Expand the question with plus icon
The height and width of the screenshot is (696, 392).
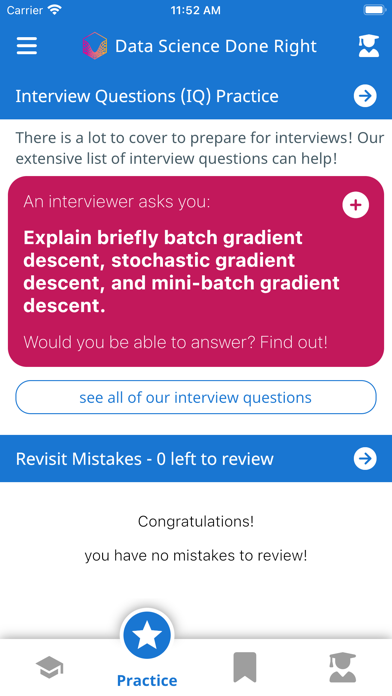pos(356,205)
